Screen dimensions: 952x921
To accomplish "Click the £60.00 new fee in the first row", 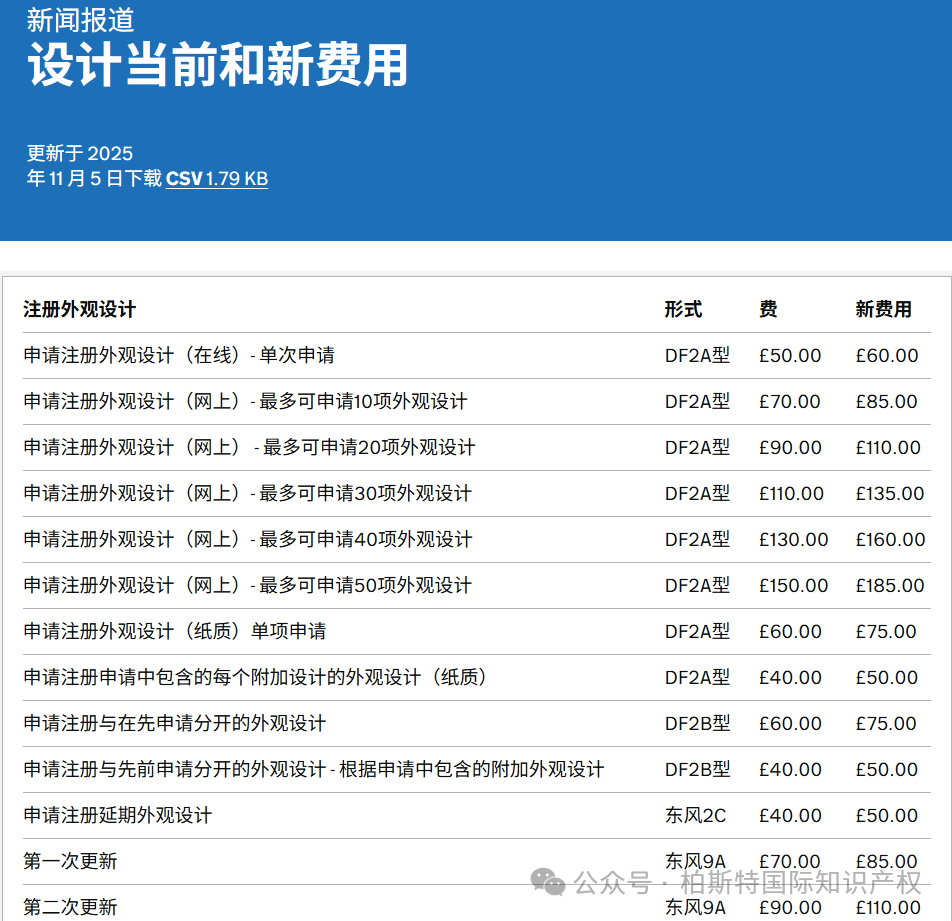I will [x=887, y=356].
